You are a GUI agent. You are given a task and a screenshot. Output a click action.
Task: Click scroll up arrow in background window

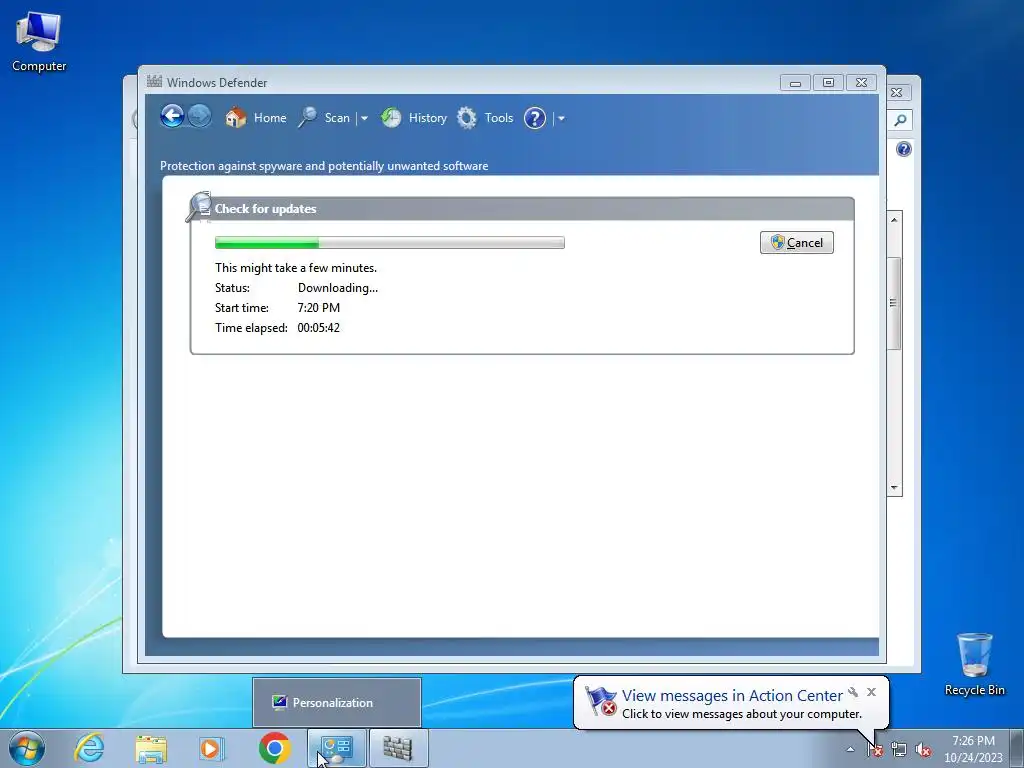coord(894,220)
